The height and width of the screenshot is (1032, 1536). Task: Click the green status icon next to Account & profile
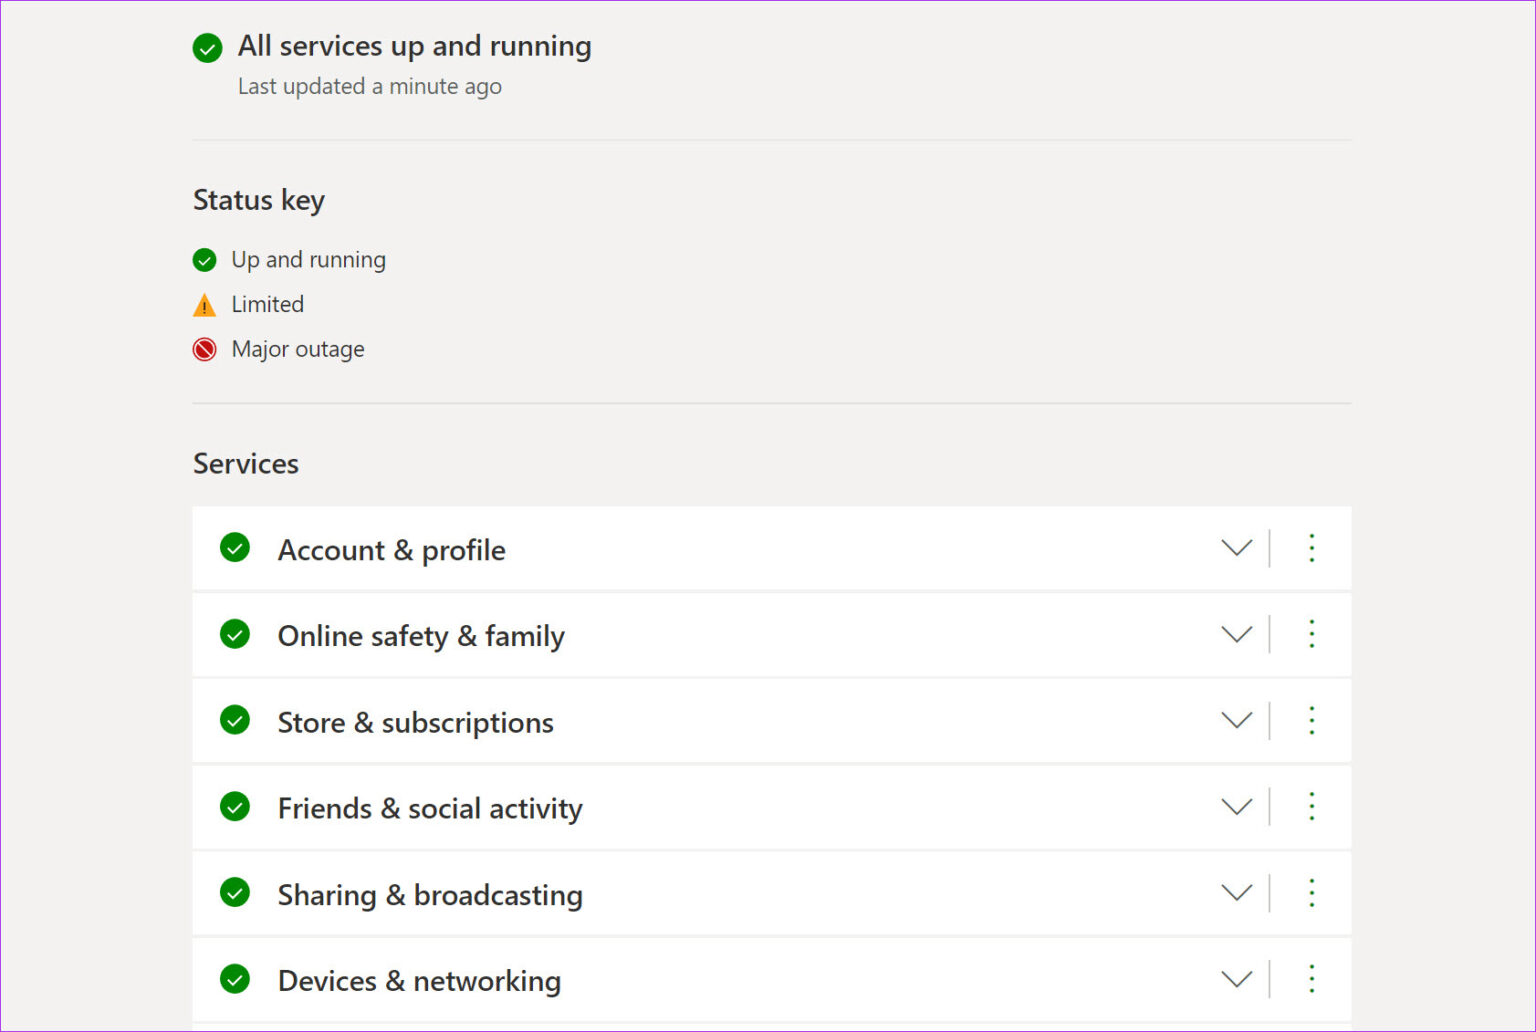coord(235,548)
